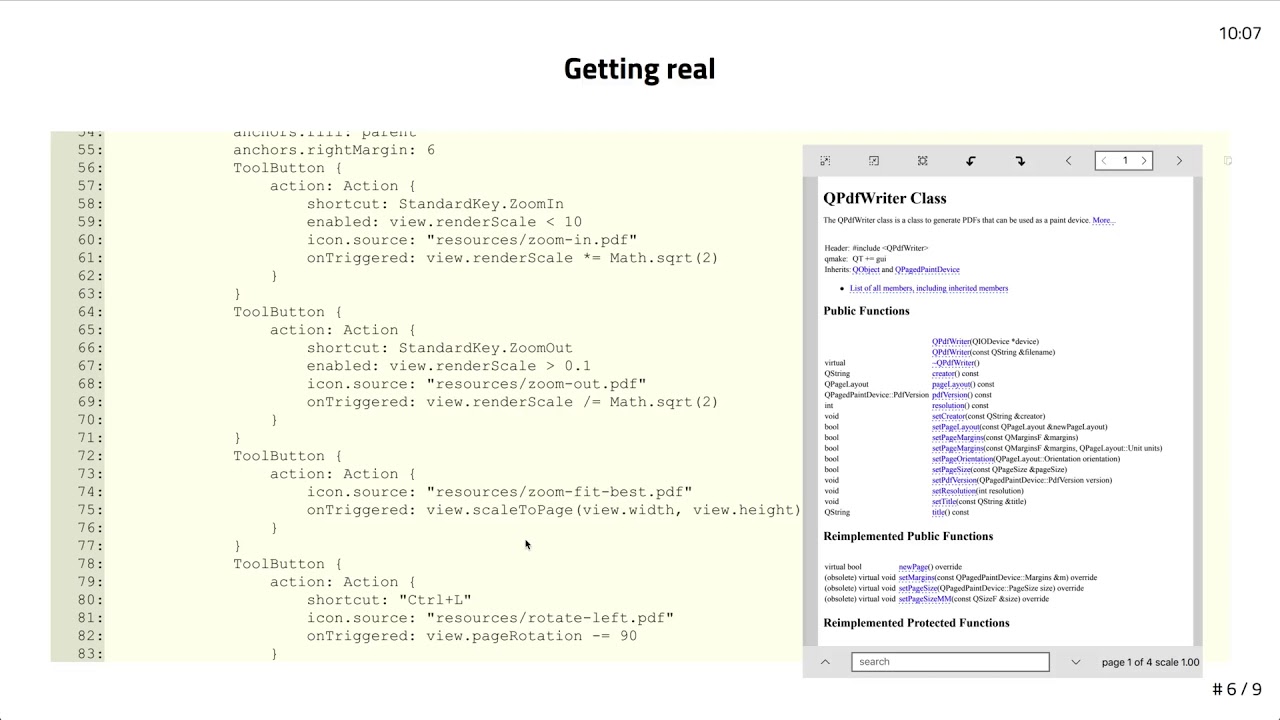This screenshot has width=1280, height=720.
Task: Click code 'icon.source: "resources/zoom-out.pdf"'
Action: [x=476, y=384]
